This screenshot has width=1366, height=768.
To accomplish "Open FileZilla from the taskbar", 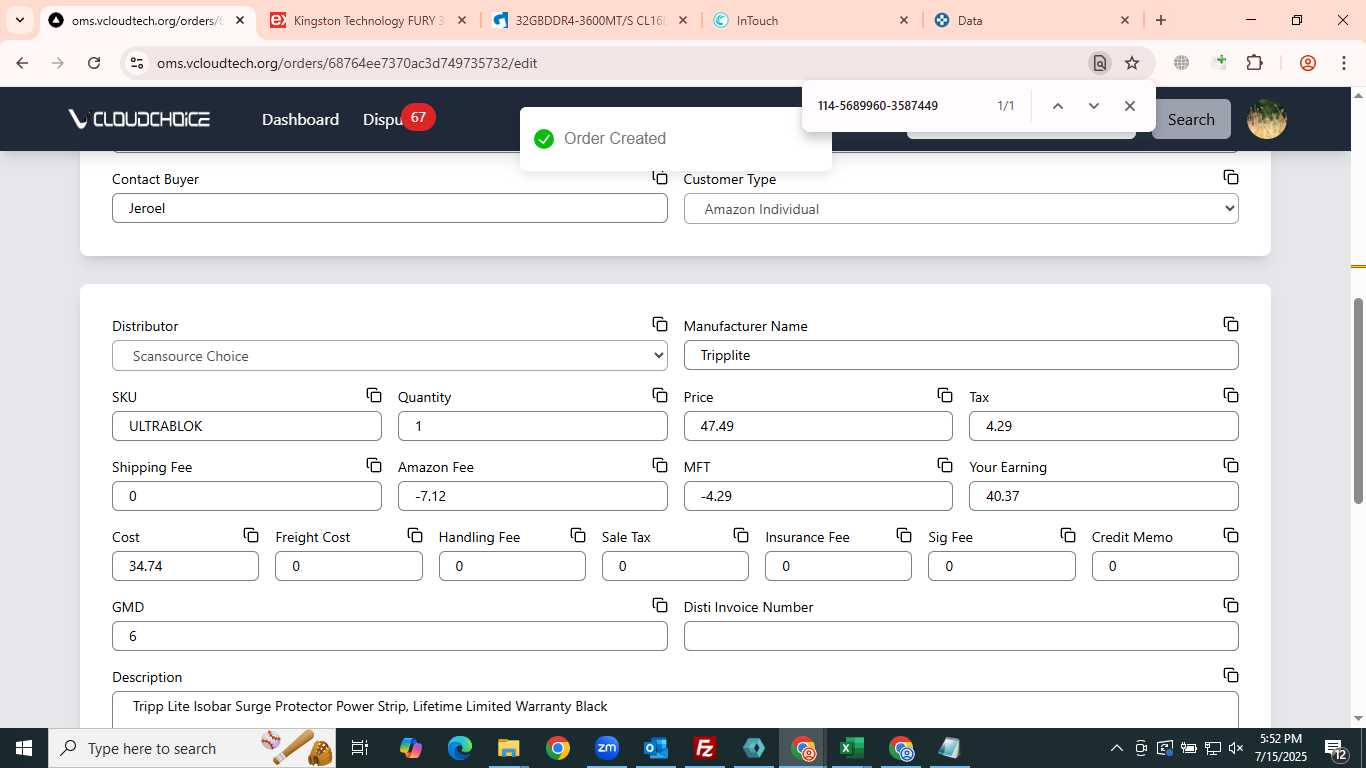I will 705,748.
